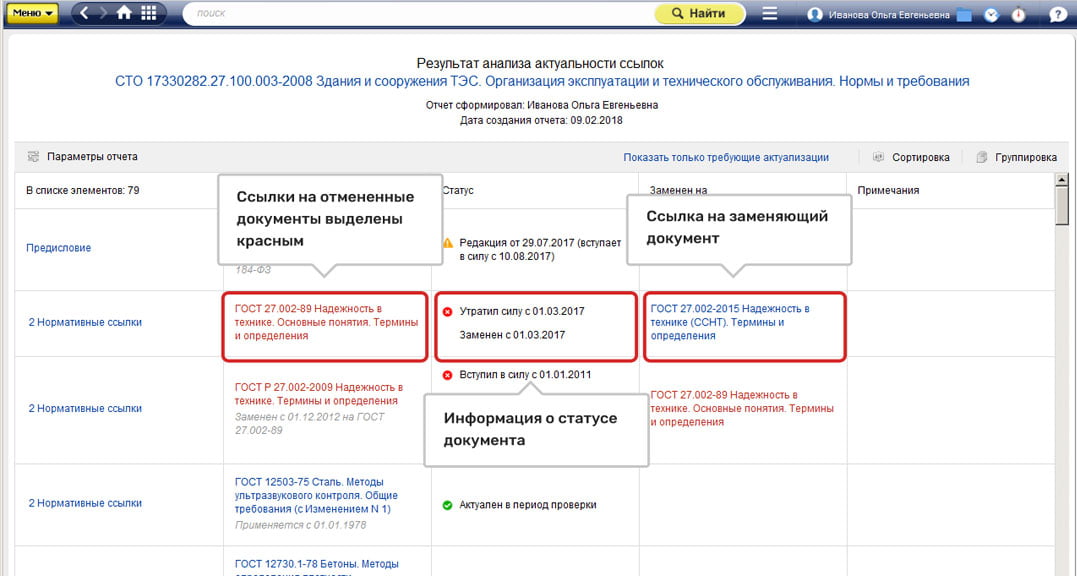Open the Группировка menu
The height and width of the screenshot is (576, 1077).
(x=1017, y=157)
